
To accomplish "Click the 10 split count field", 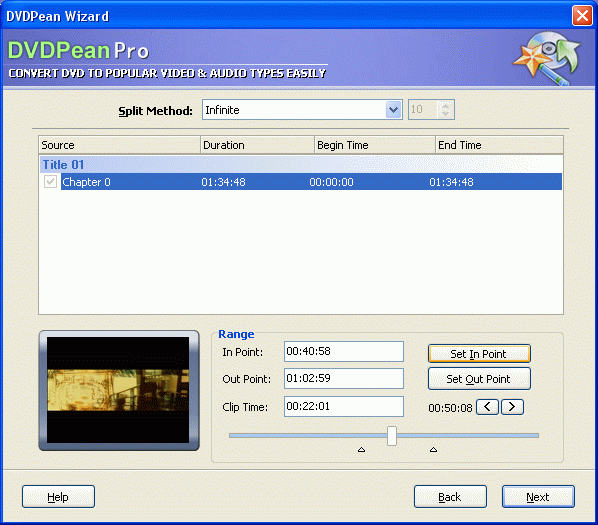I will (x=423, y=110).
